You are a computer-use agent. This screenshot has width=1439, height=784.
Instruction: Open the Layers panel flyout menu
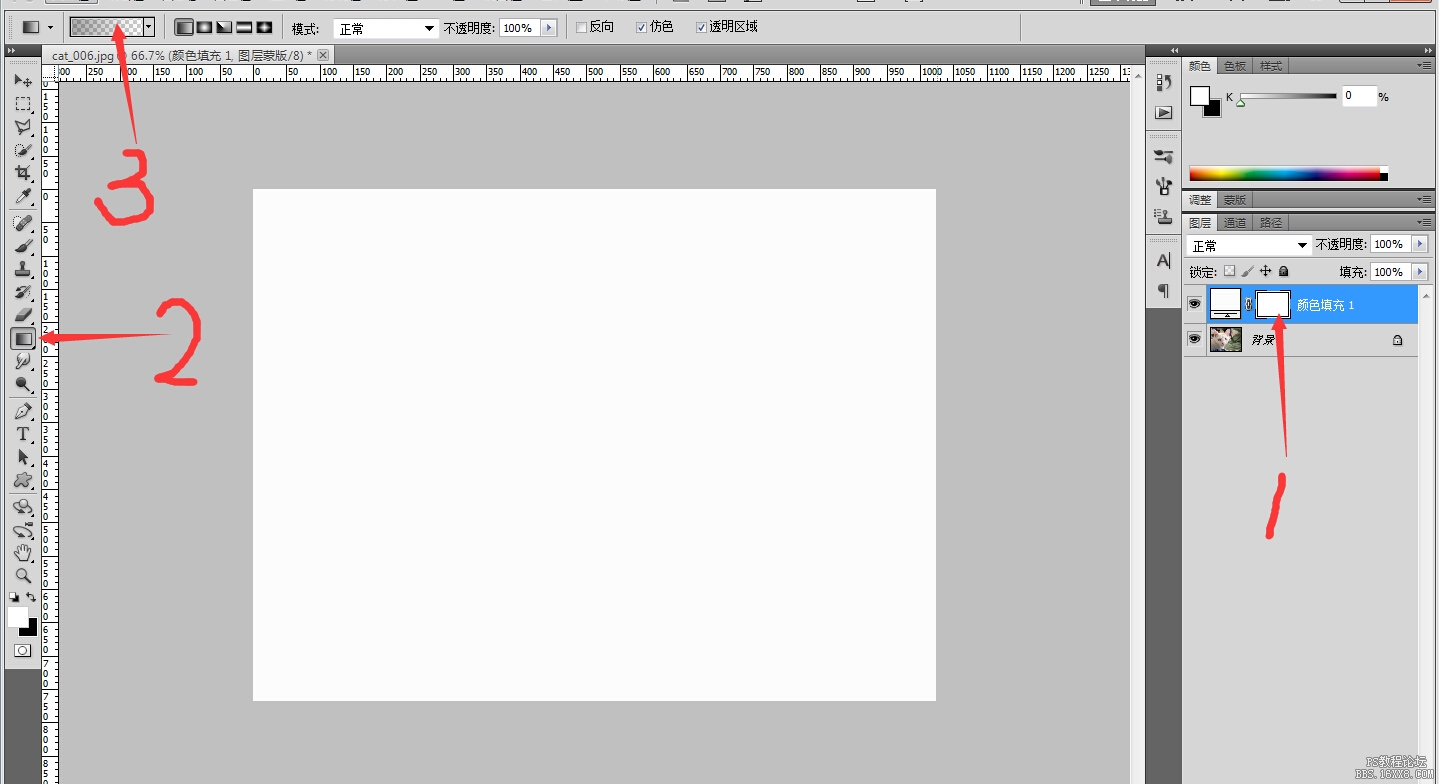1424,222
